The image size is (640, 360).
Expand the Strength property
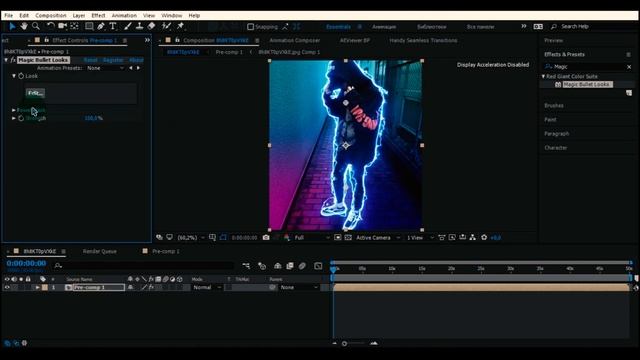[x=14, y=118]
